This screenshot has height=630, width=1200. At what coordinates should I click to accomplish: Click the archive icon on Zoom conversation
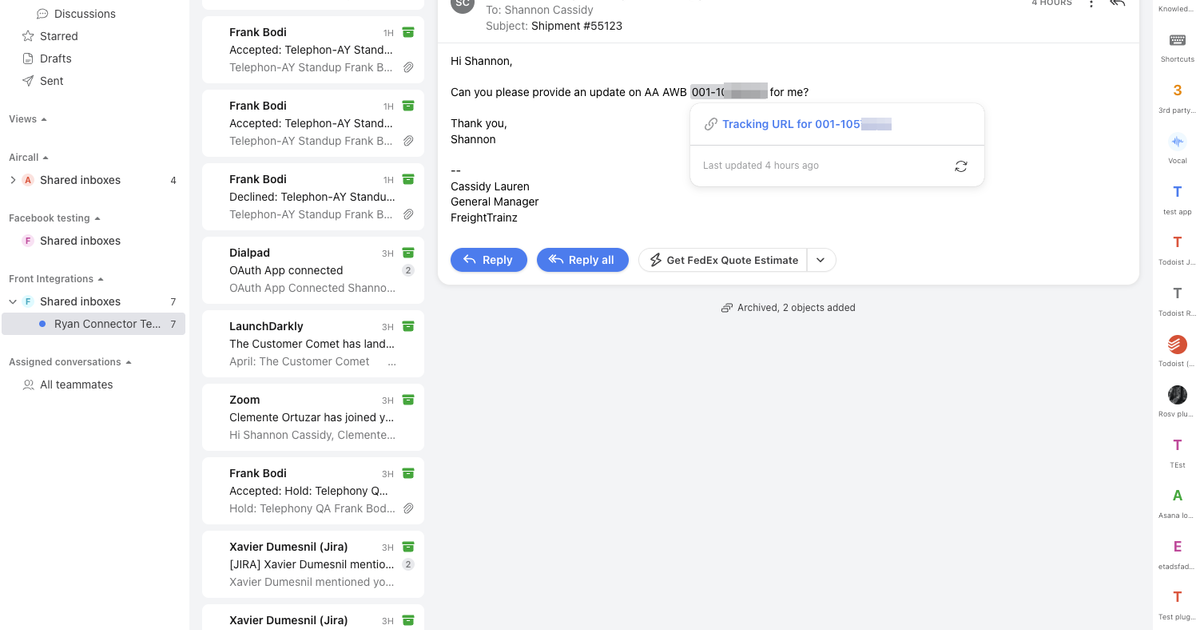pyautogui.click(x=408, y=400)
